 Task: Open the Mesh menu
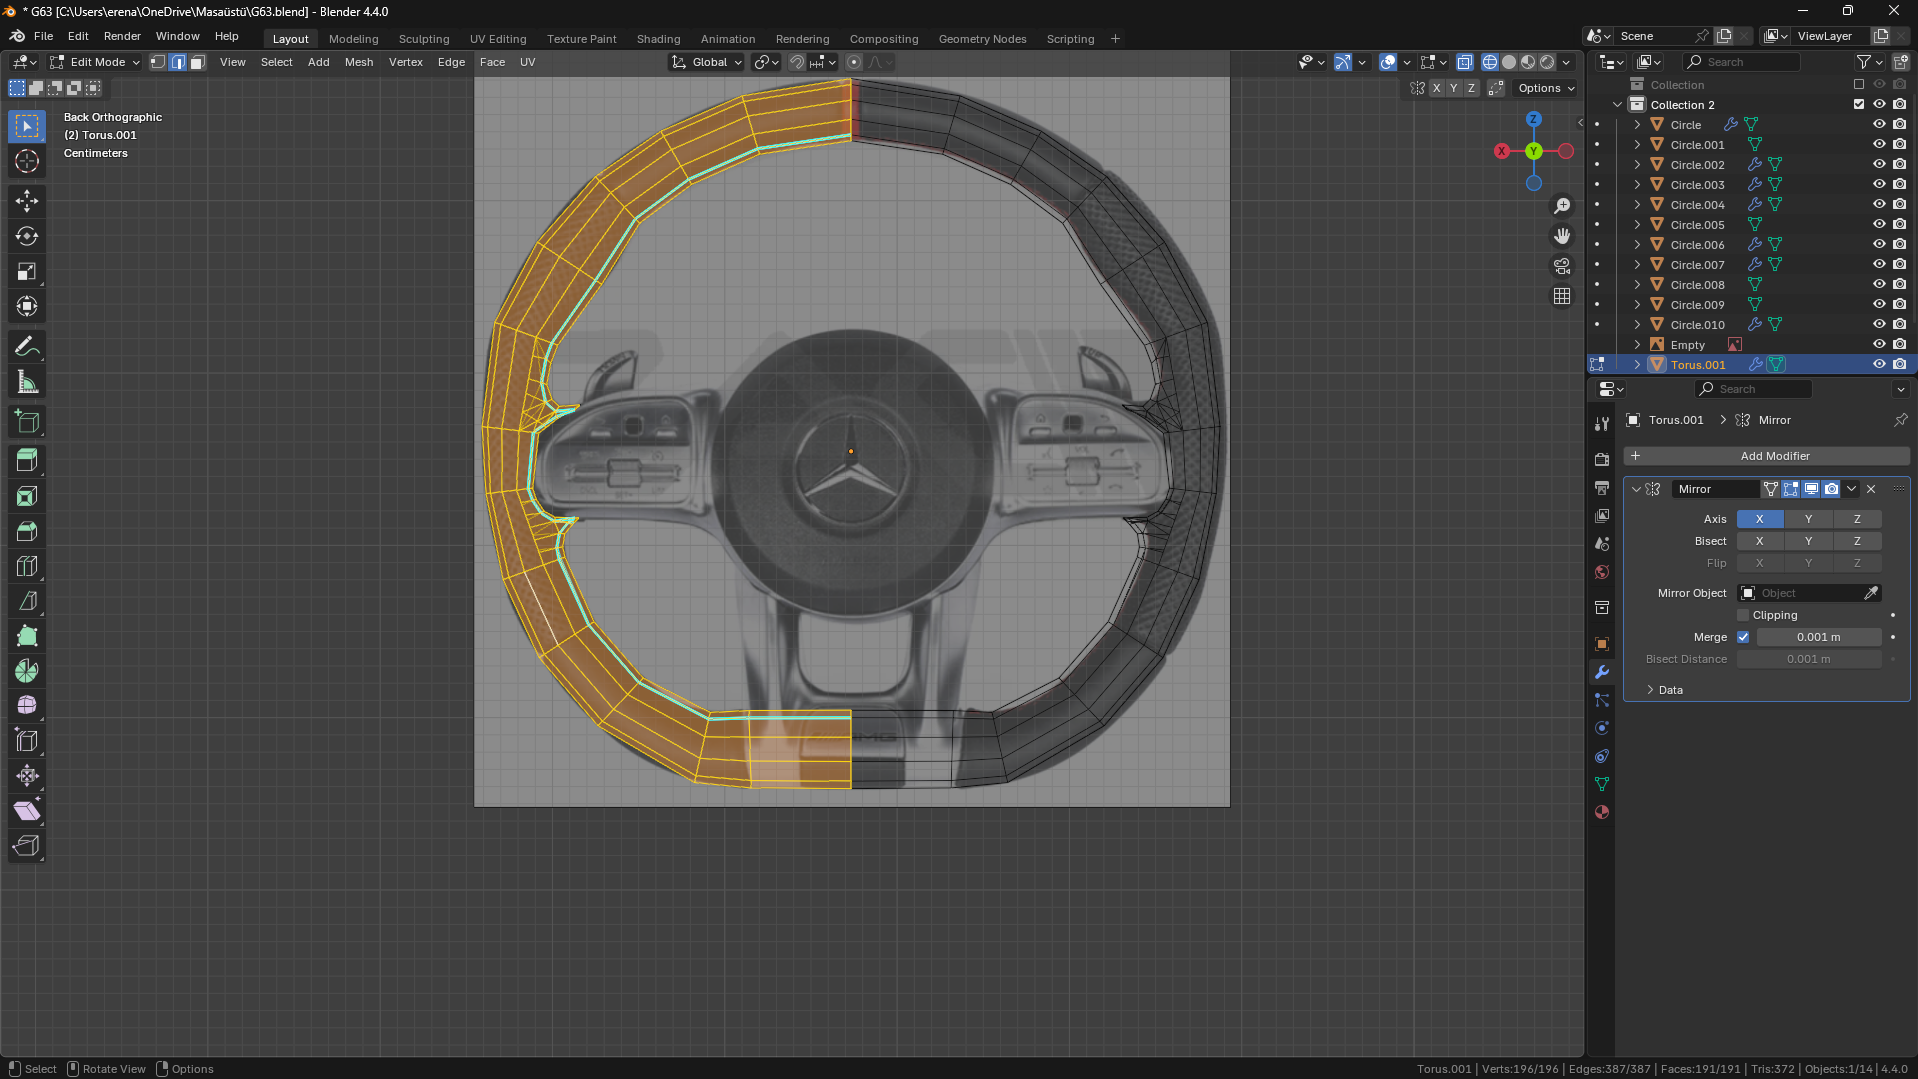[x=358, y=62]
